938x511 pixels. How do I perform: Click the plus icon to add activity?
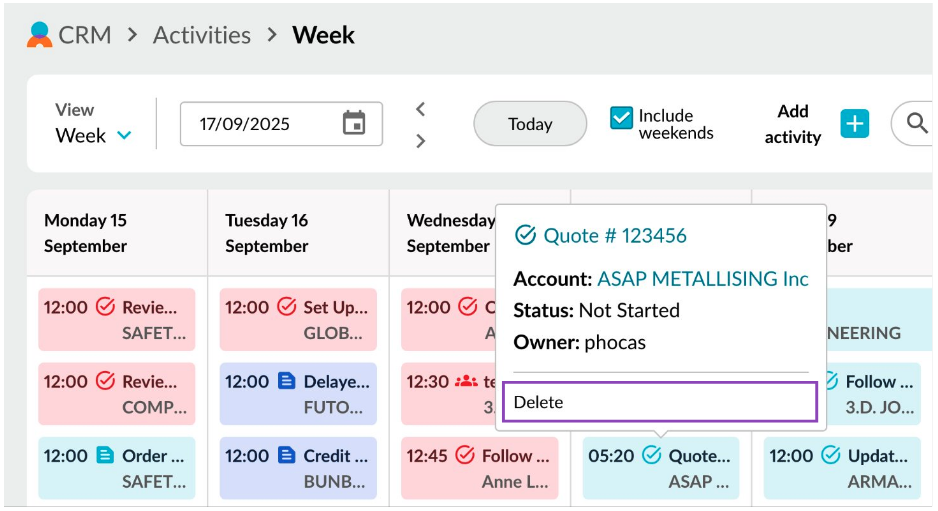(x=854, y=124)
